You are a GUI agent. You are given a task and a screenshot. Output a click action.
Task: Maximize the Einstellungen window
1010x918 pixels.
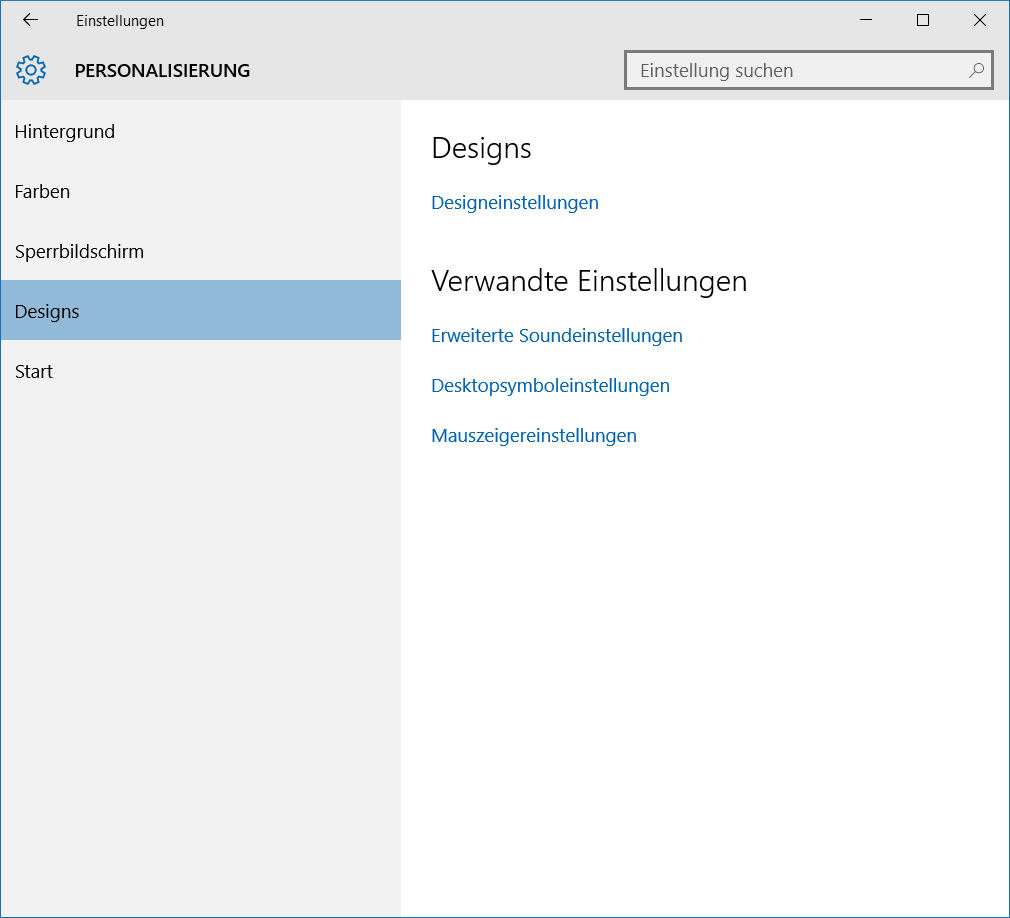point(923,20)
